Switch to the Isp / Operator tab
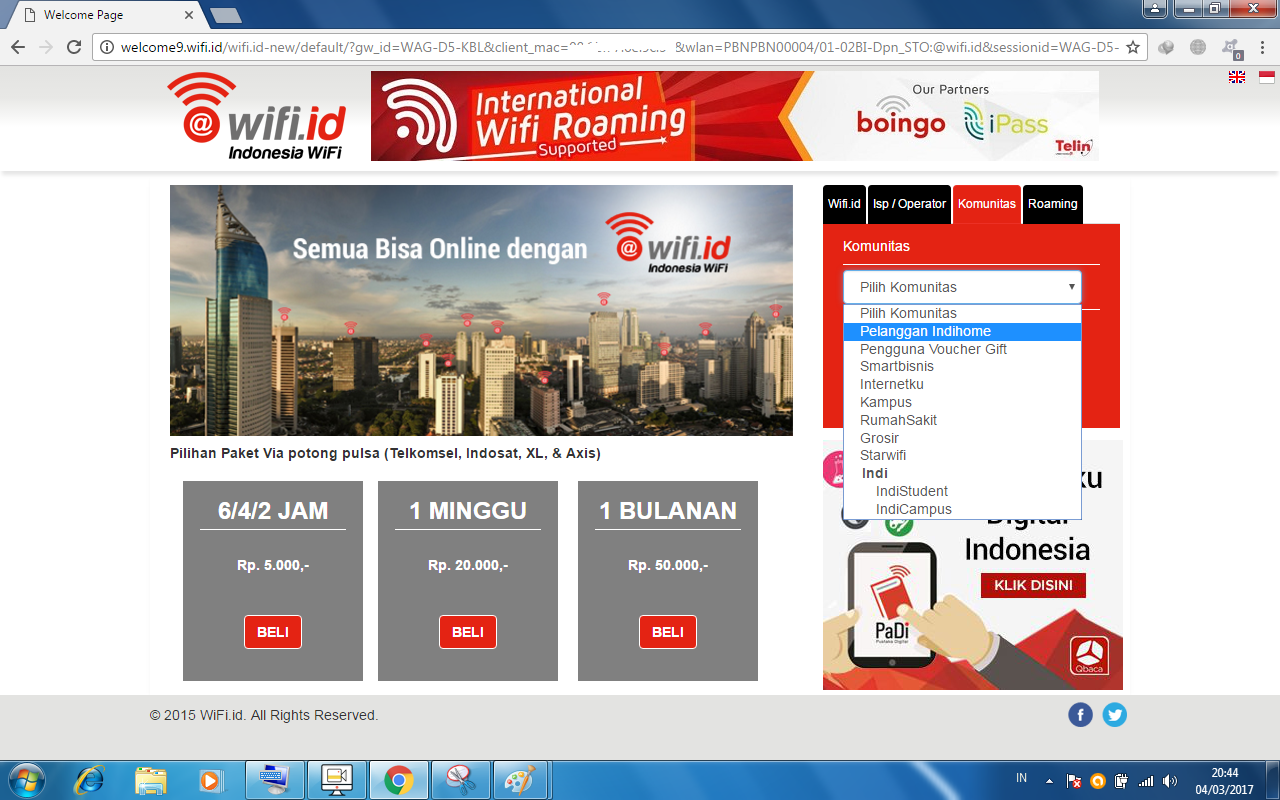The height and width of the screenshot is (800, 1280). [x=911, y=204]
